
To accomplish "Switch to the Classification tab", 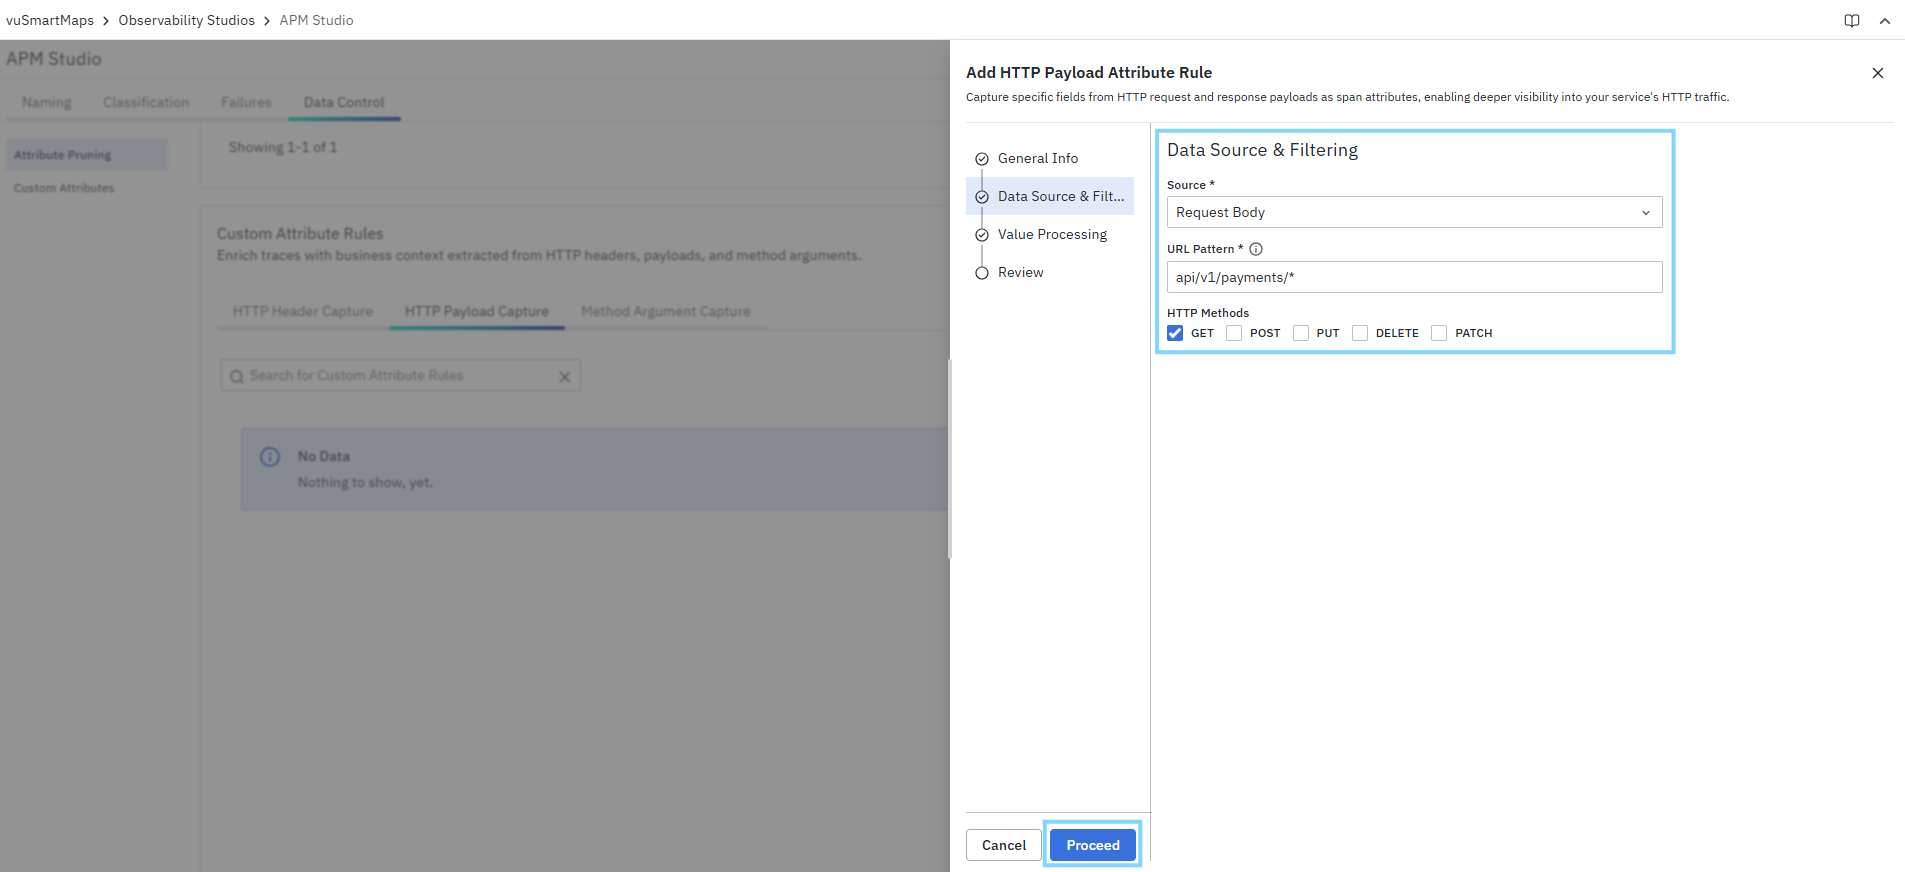I will point(146,102).
